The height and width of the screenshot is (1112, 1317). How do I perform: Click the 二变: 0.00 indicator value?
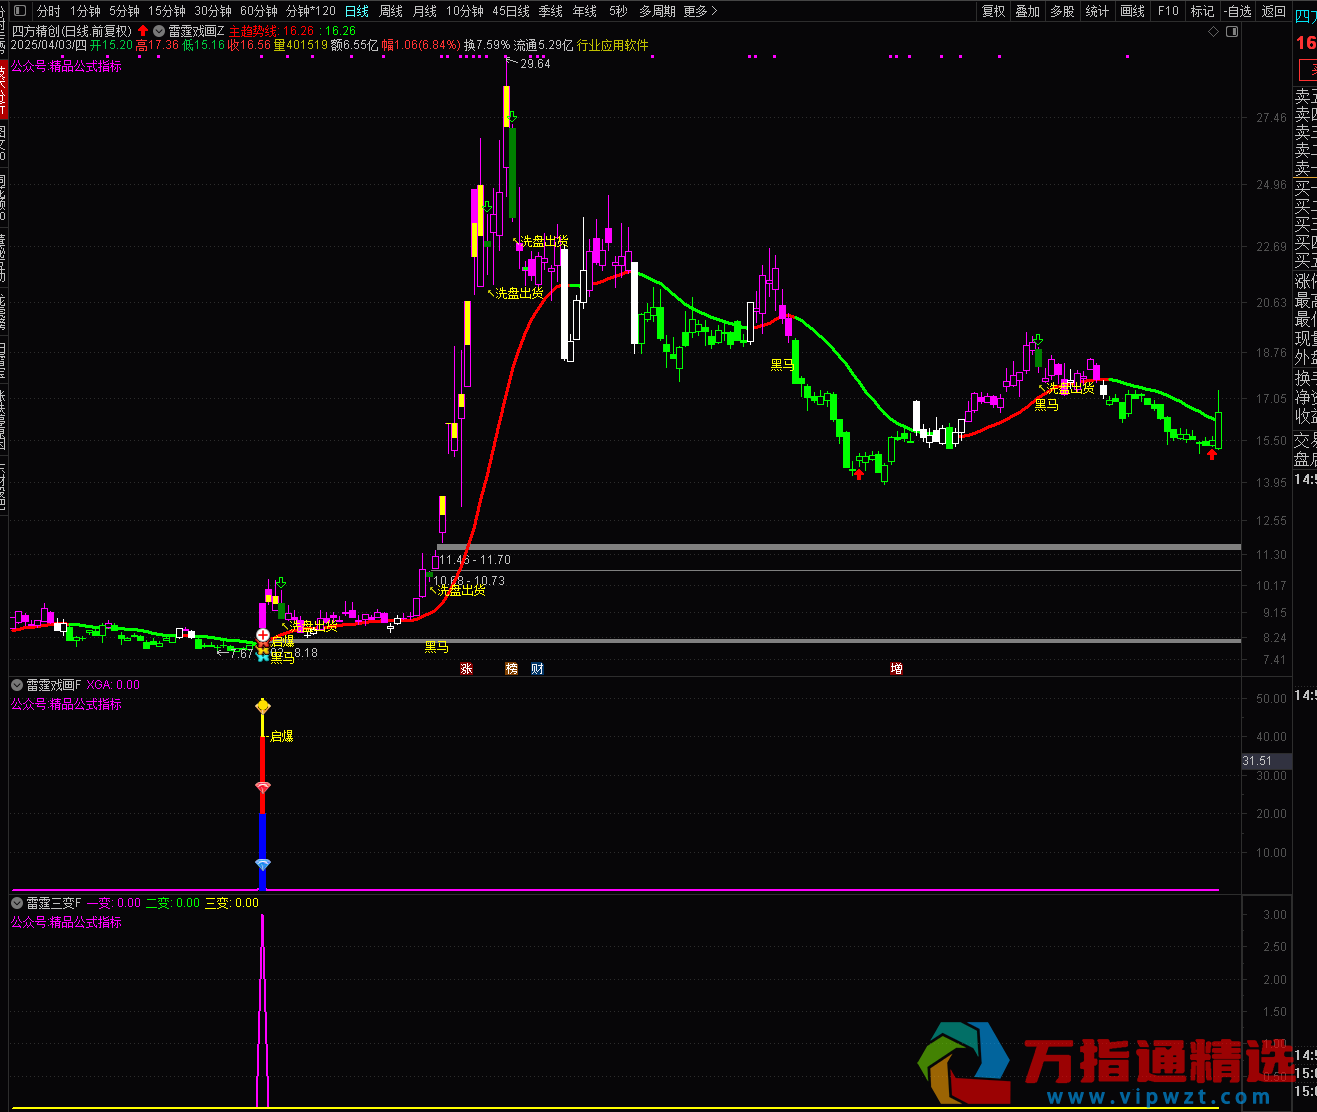[173, 903]
